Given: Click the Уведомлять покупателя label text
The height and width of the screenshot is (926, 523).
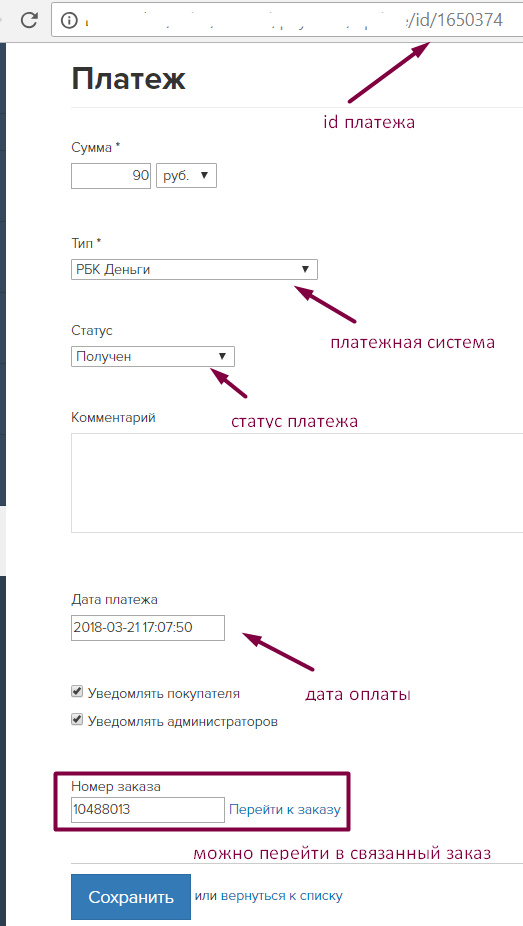Looking at the screenshot, I should 164,693.
